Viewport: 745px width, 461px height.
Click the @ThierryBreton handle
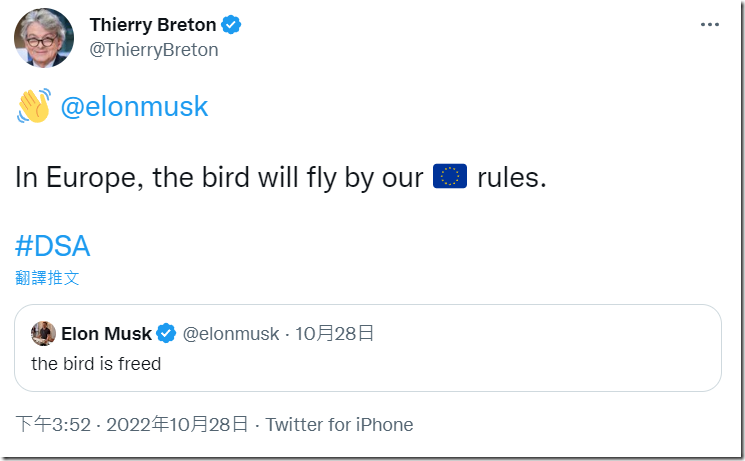tap(154, 49)
